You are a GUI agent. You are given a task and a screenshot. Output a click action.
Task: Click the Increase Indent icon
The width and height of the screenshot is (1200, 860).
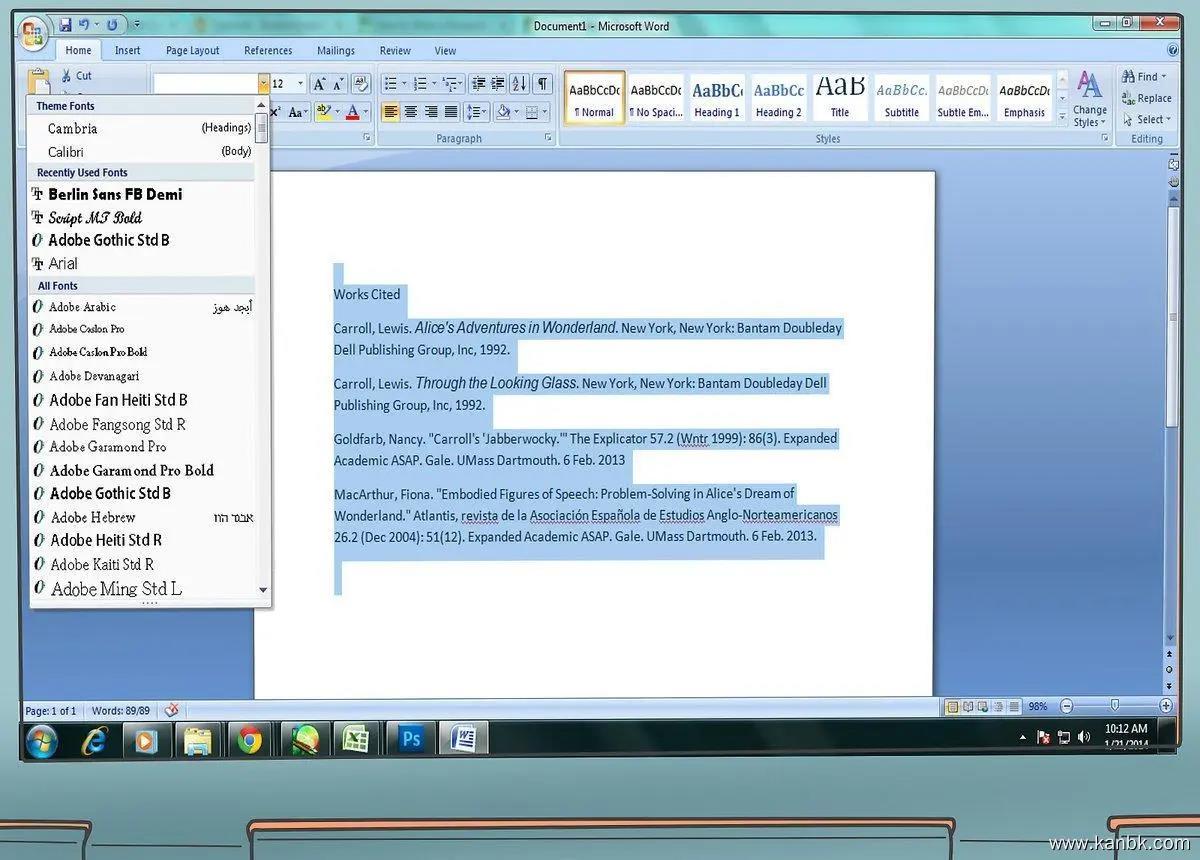tap(497, 84)
